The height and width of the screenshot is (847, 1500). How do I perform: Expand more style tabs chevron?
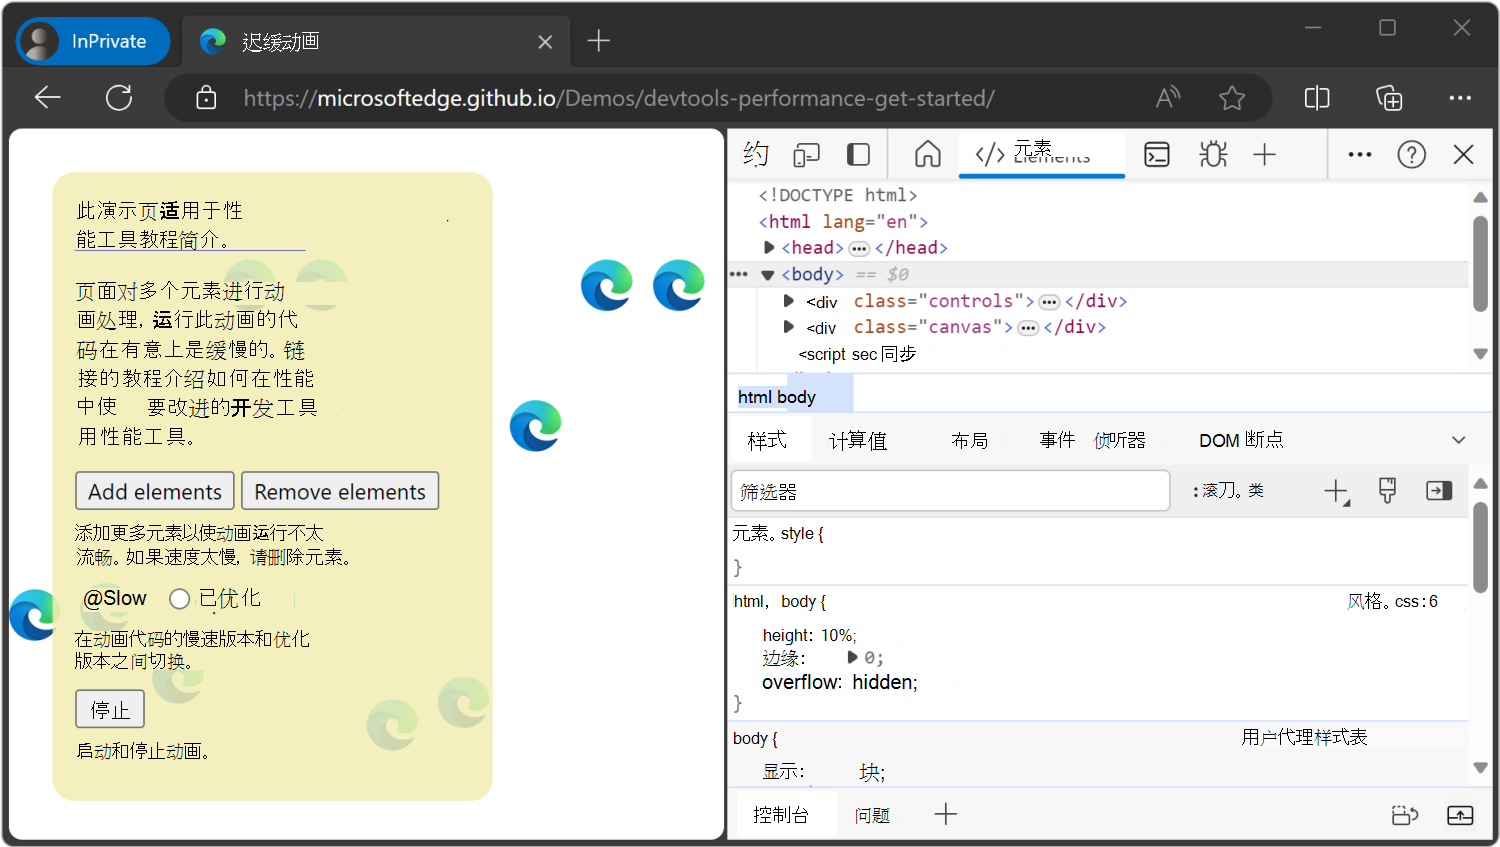point(1459,440)
